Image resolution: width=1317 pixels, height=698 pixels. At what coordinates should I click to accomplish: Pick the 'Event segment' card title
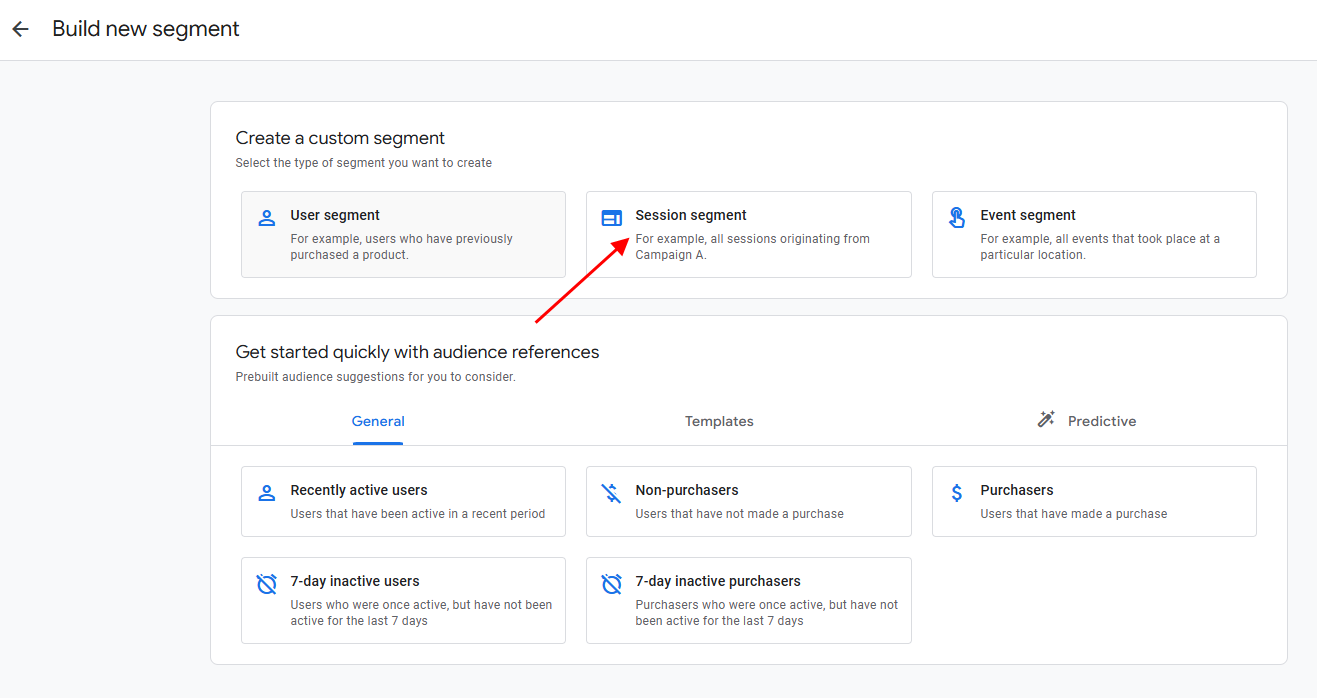tap(1028, 215)
